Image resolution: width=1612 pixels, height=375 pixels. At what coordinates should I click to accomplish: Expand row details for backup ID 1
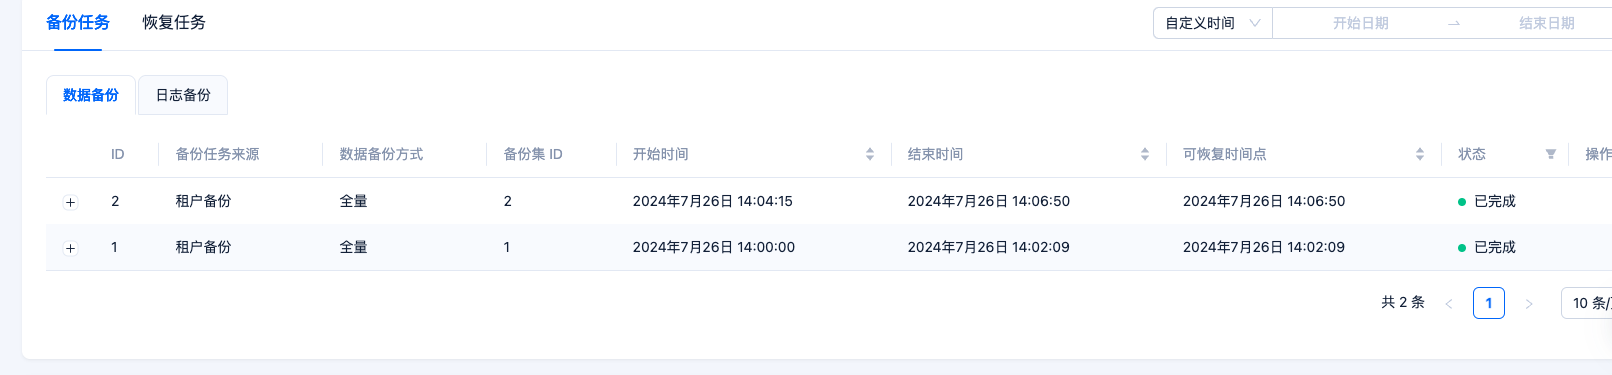(70, 248)
